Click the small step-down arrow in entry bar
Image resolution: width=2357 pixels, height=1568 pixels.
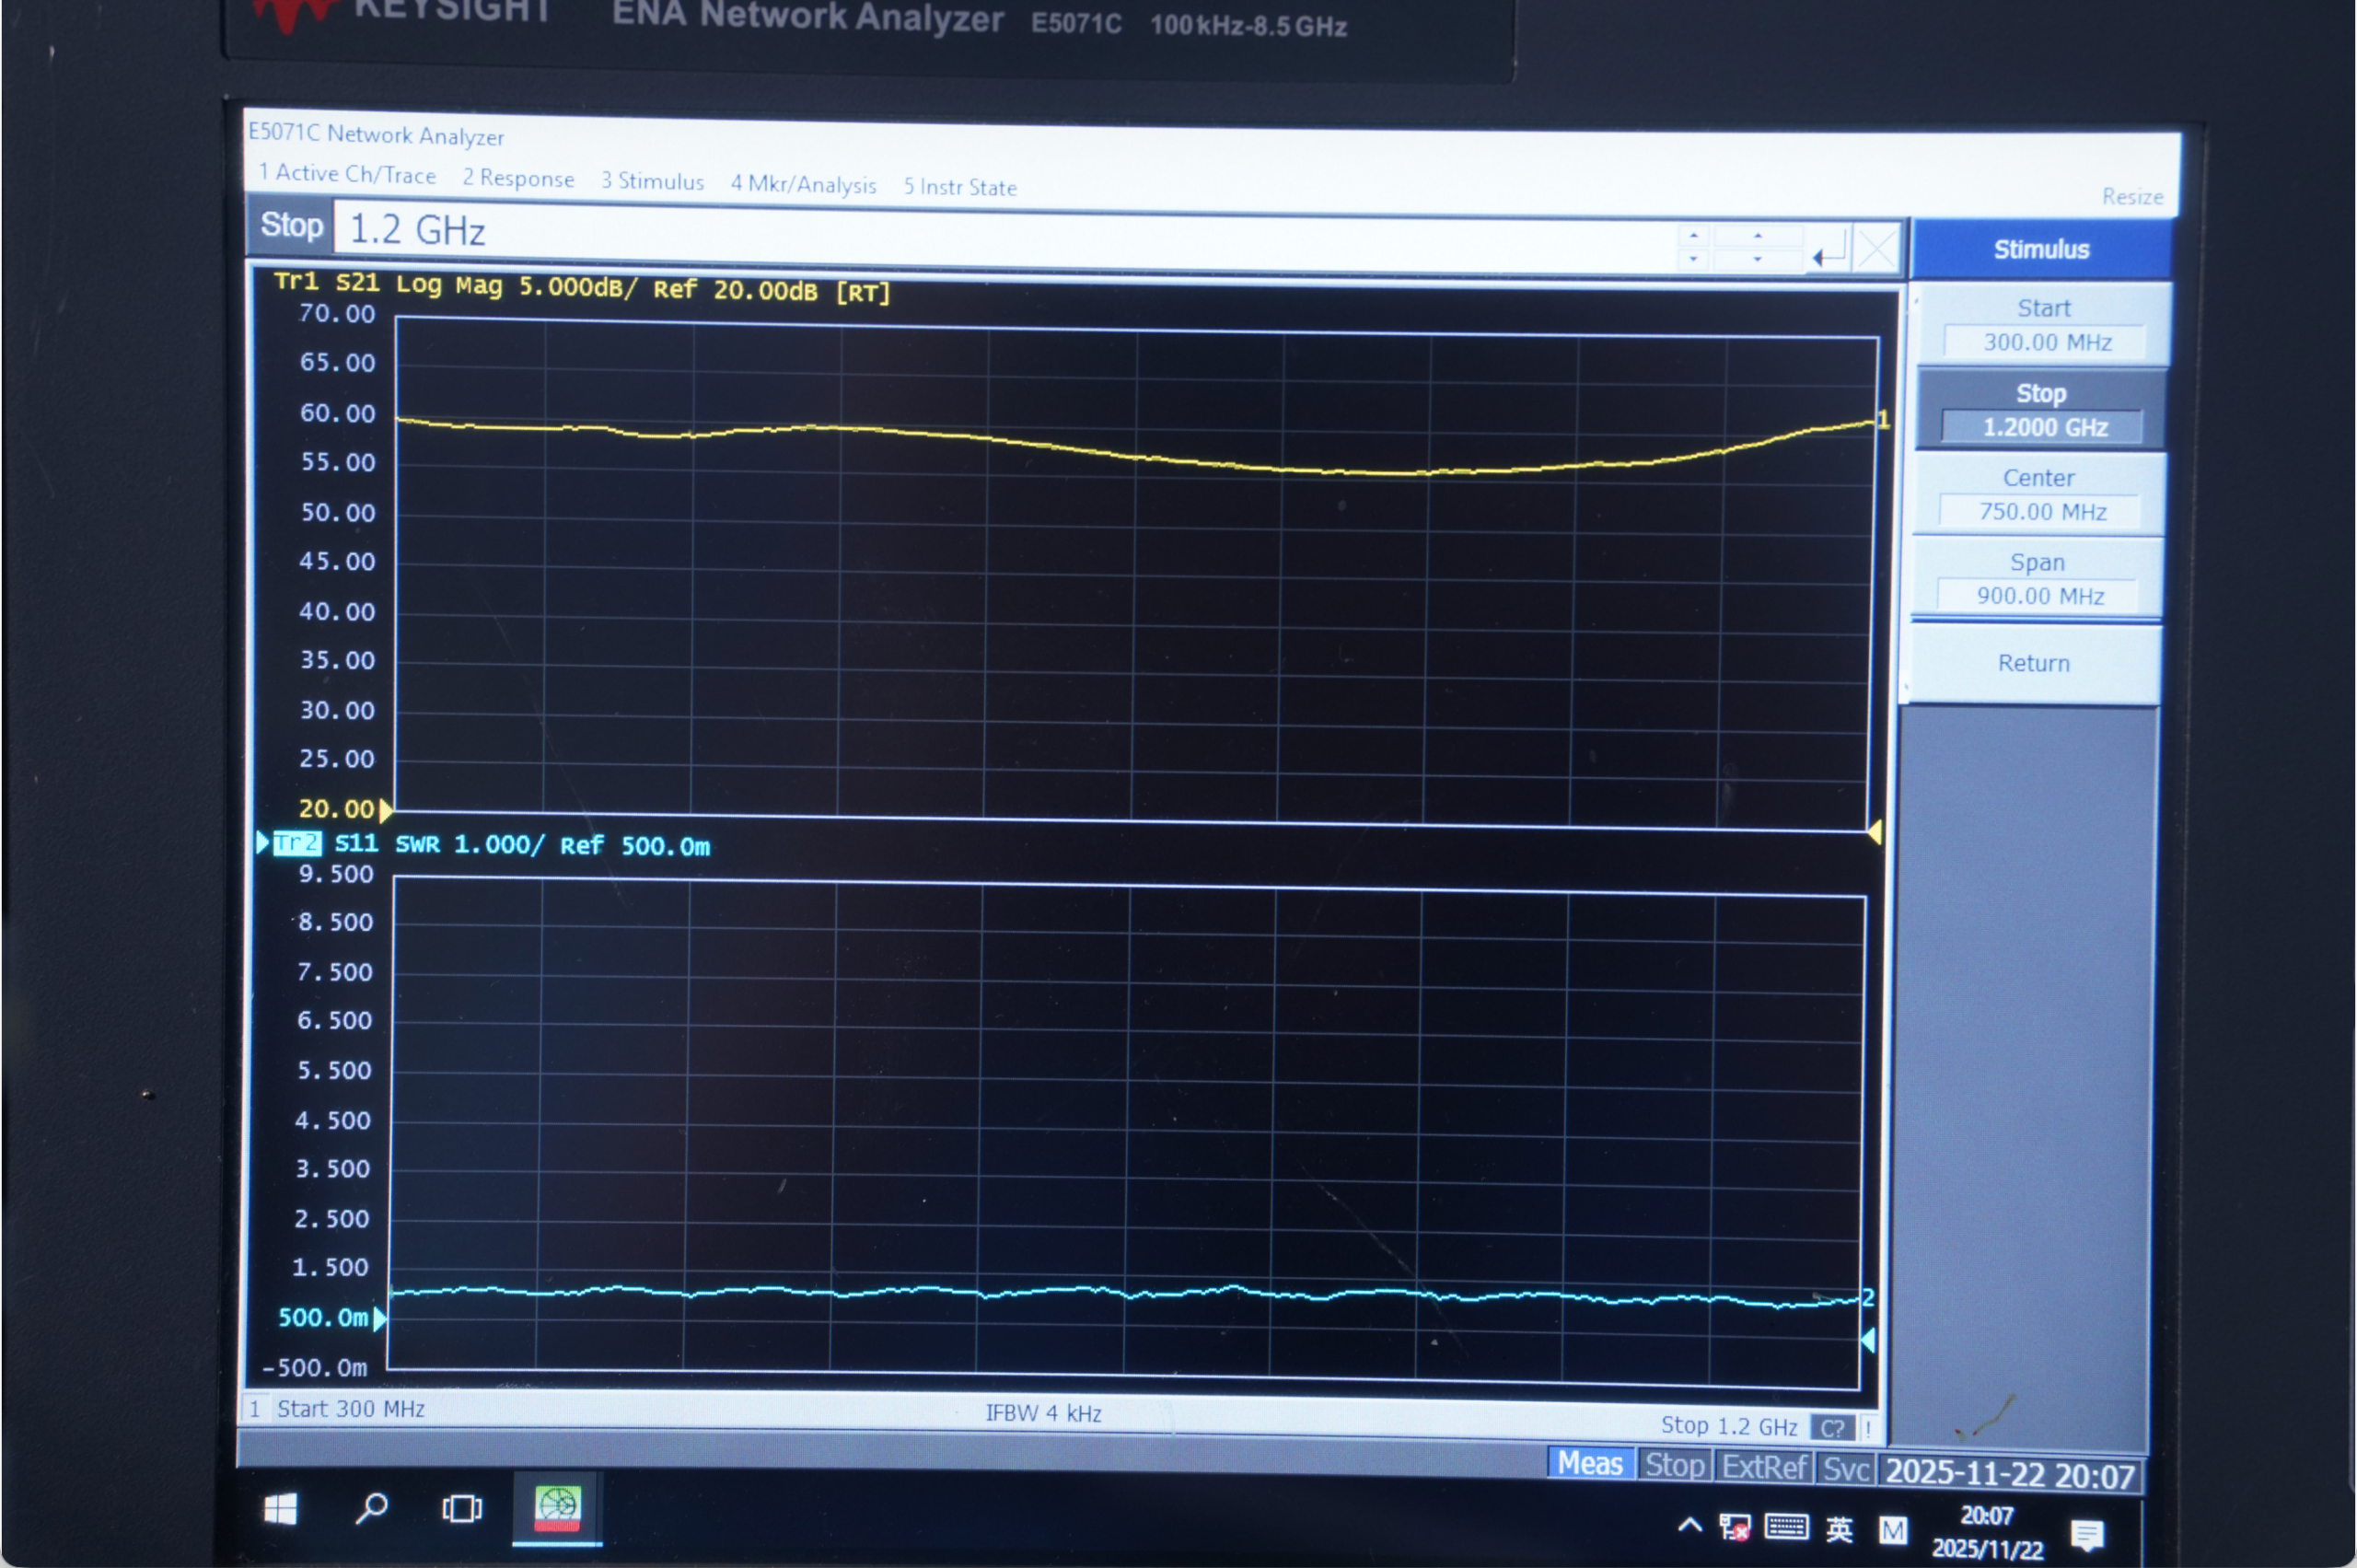(x=1693, y=259)
